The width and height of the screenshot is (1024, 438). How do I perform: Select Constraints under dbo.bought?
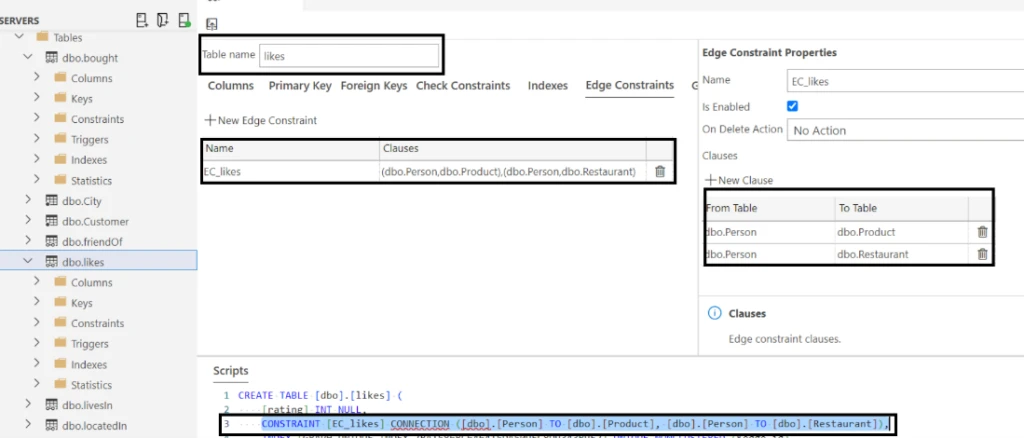[x=97, y=119]
